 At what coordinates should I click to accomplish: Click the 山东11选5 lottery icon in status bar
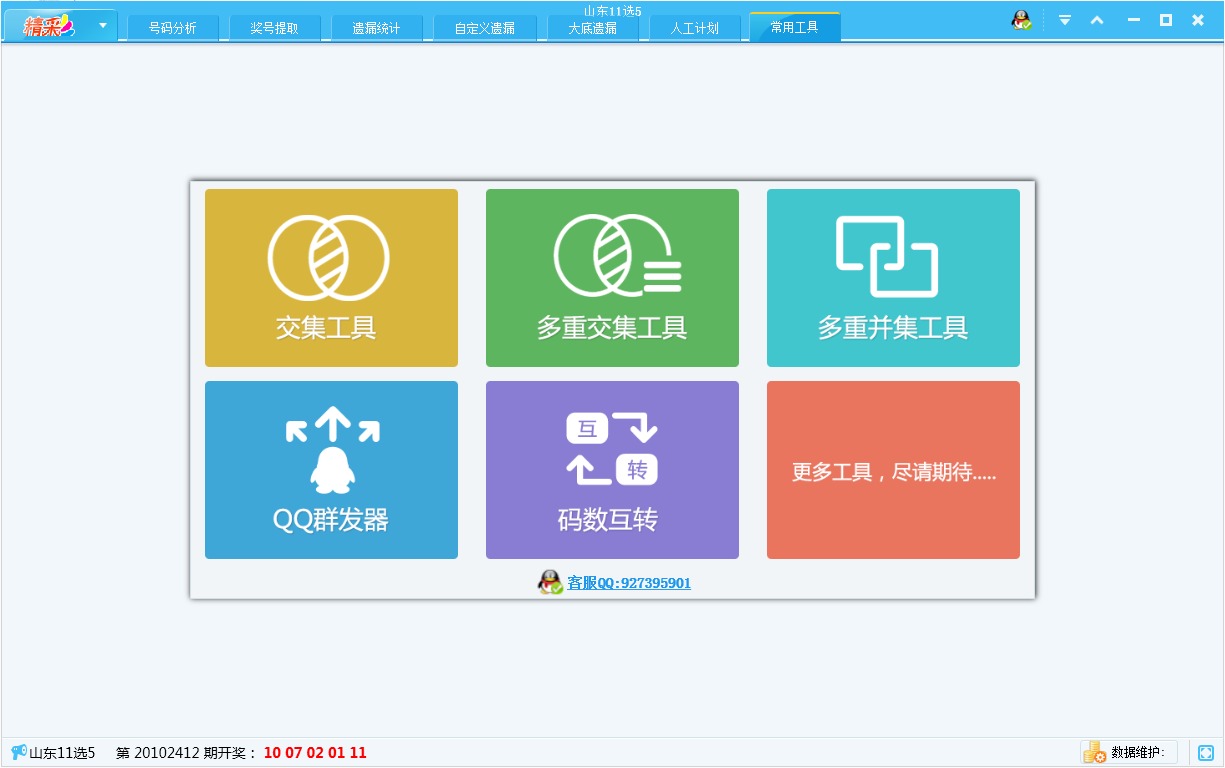coord(19,753)
